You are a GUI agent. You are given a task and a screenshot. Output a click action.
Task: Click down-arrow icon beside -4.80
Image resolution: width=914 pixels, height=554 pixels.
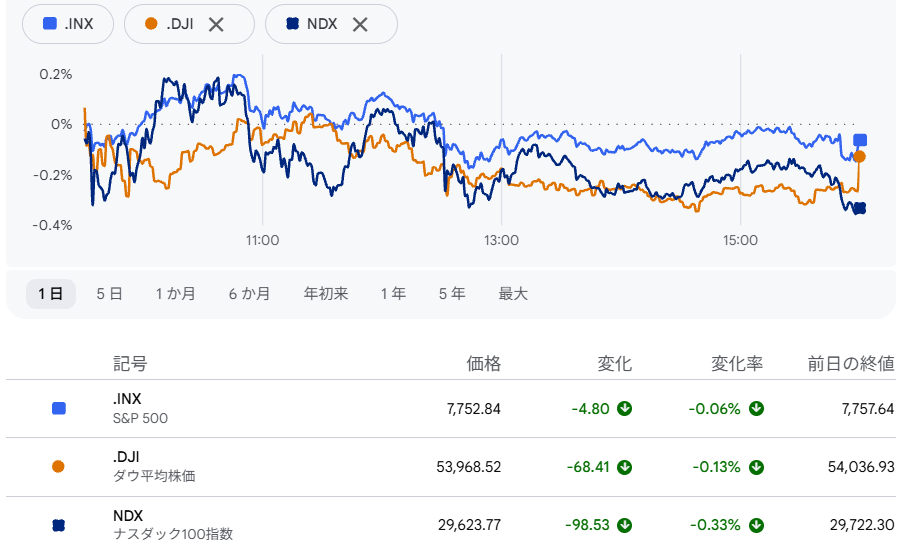pos(625,409)
